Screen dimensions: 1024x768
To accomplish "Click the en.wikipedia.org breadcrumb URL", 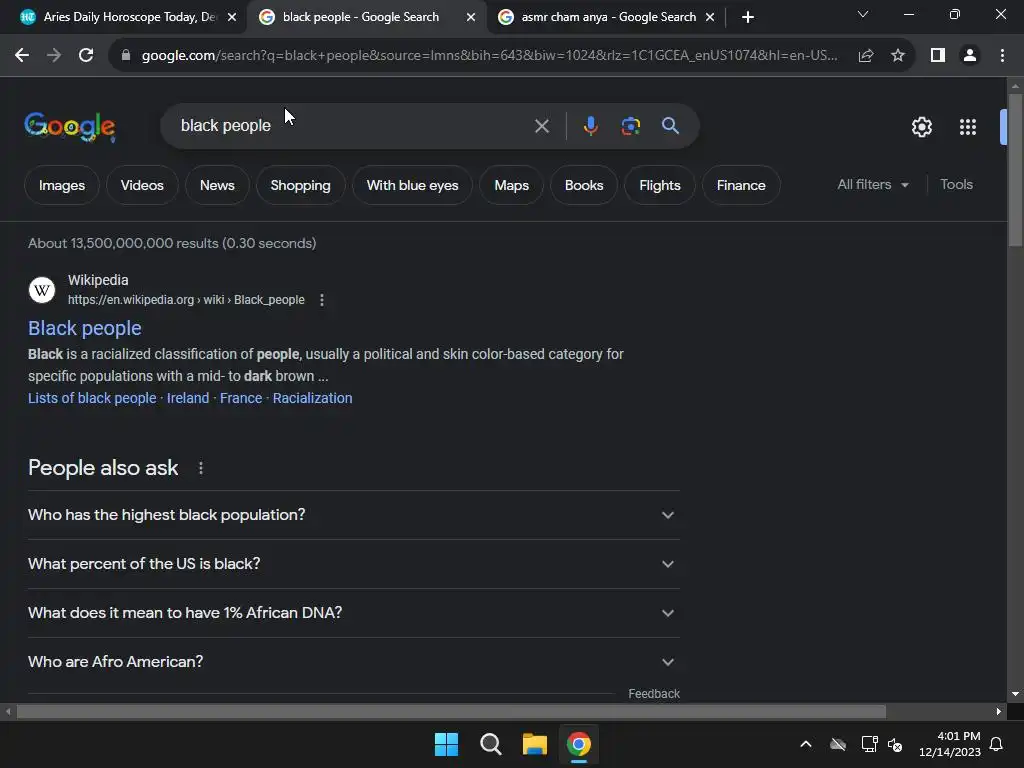I will click(186, 300).
